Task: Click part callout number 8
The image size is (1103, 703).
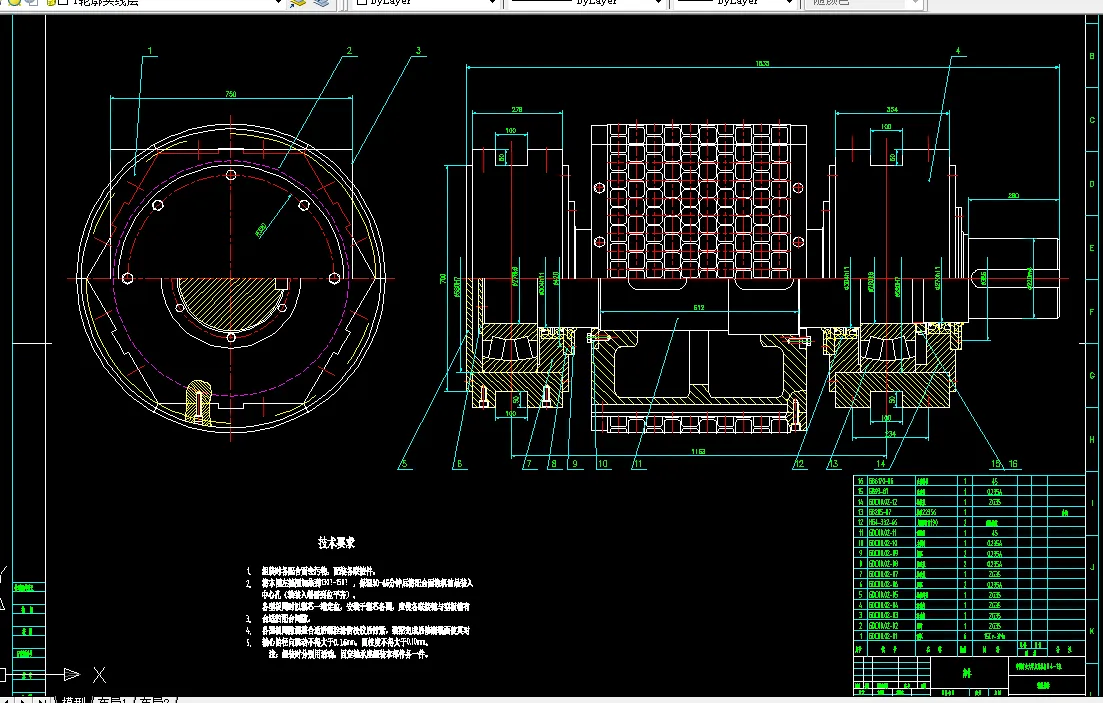Action: [554, 464]
